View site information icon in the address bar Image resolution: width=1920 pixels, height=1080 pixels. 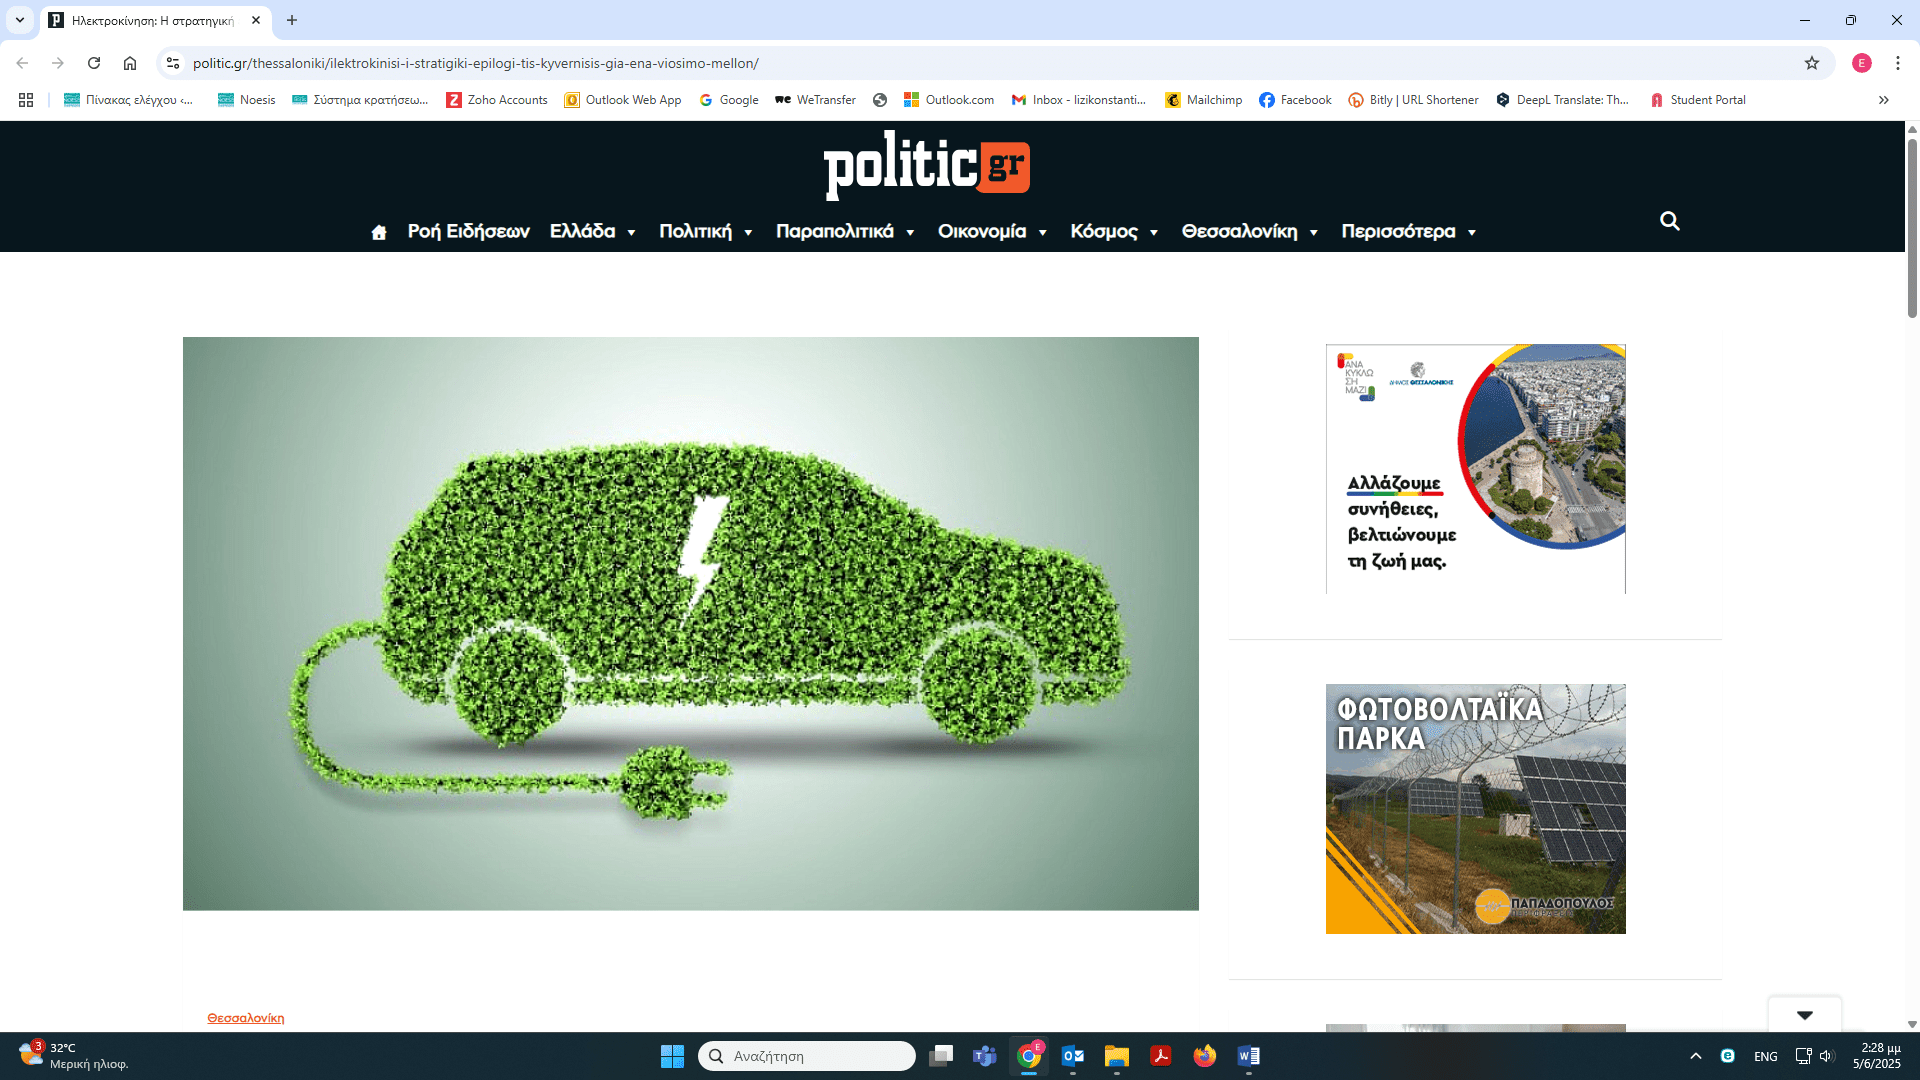tap(173, 63)
